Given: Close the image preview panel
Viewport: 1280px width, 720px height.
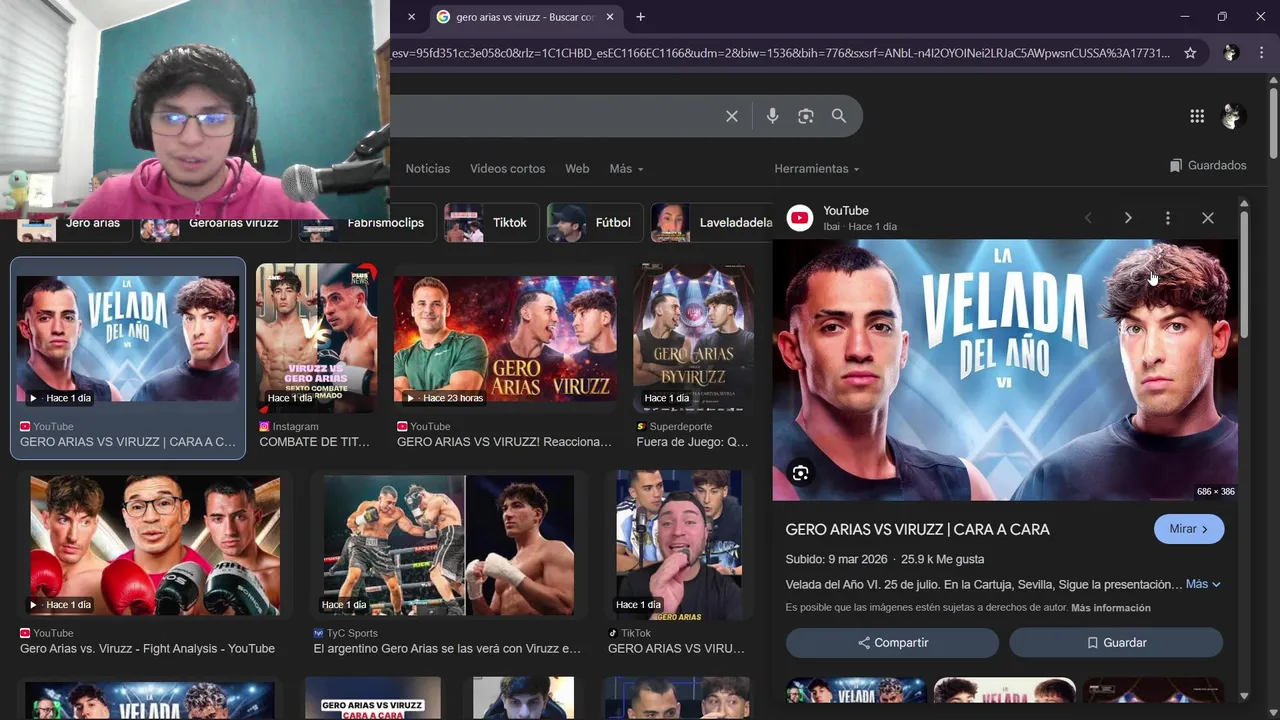Looking at the screenshot, I should (x=1208, y=218).
